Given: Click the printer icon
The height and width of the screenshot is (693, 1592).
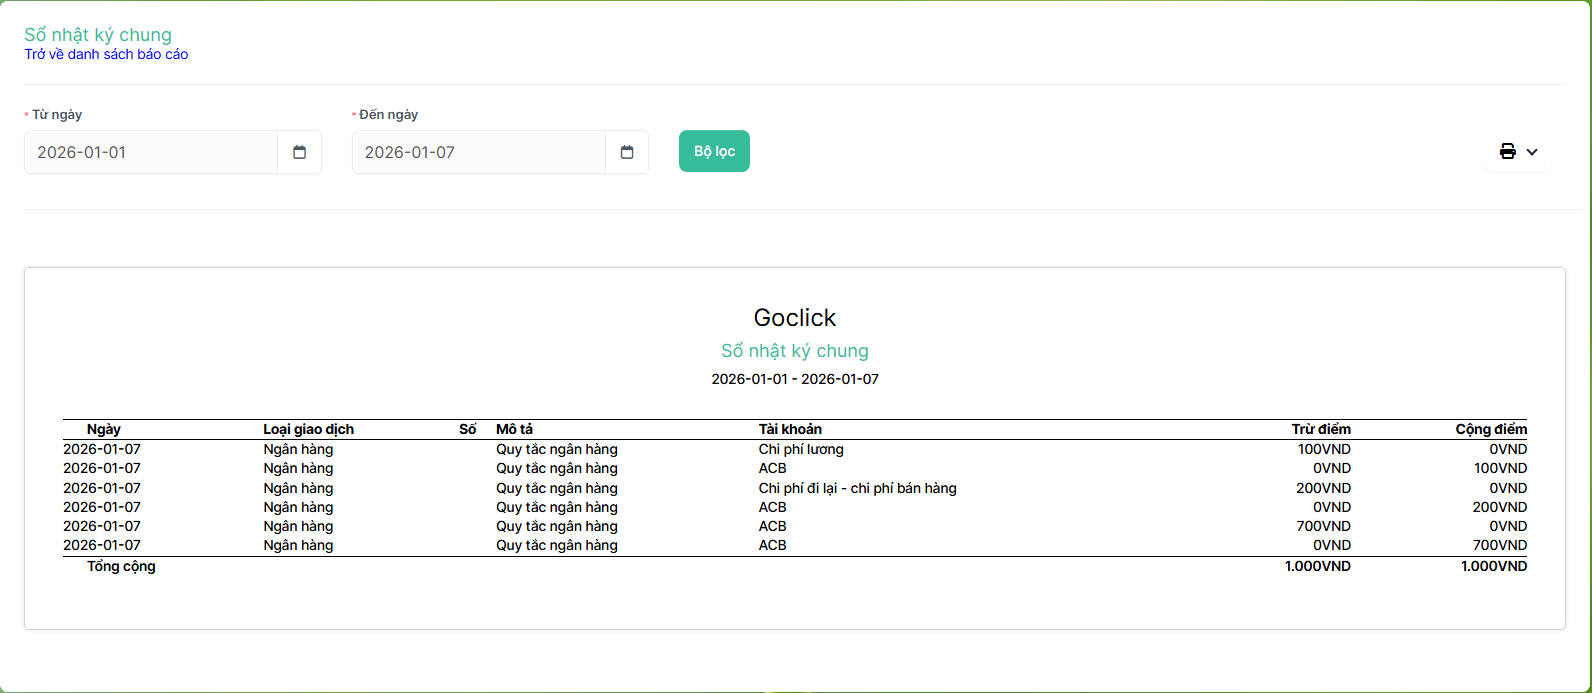Looking at the screenshot, I should tap(1507, 152).
